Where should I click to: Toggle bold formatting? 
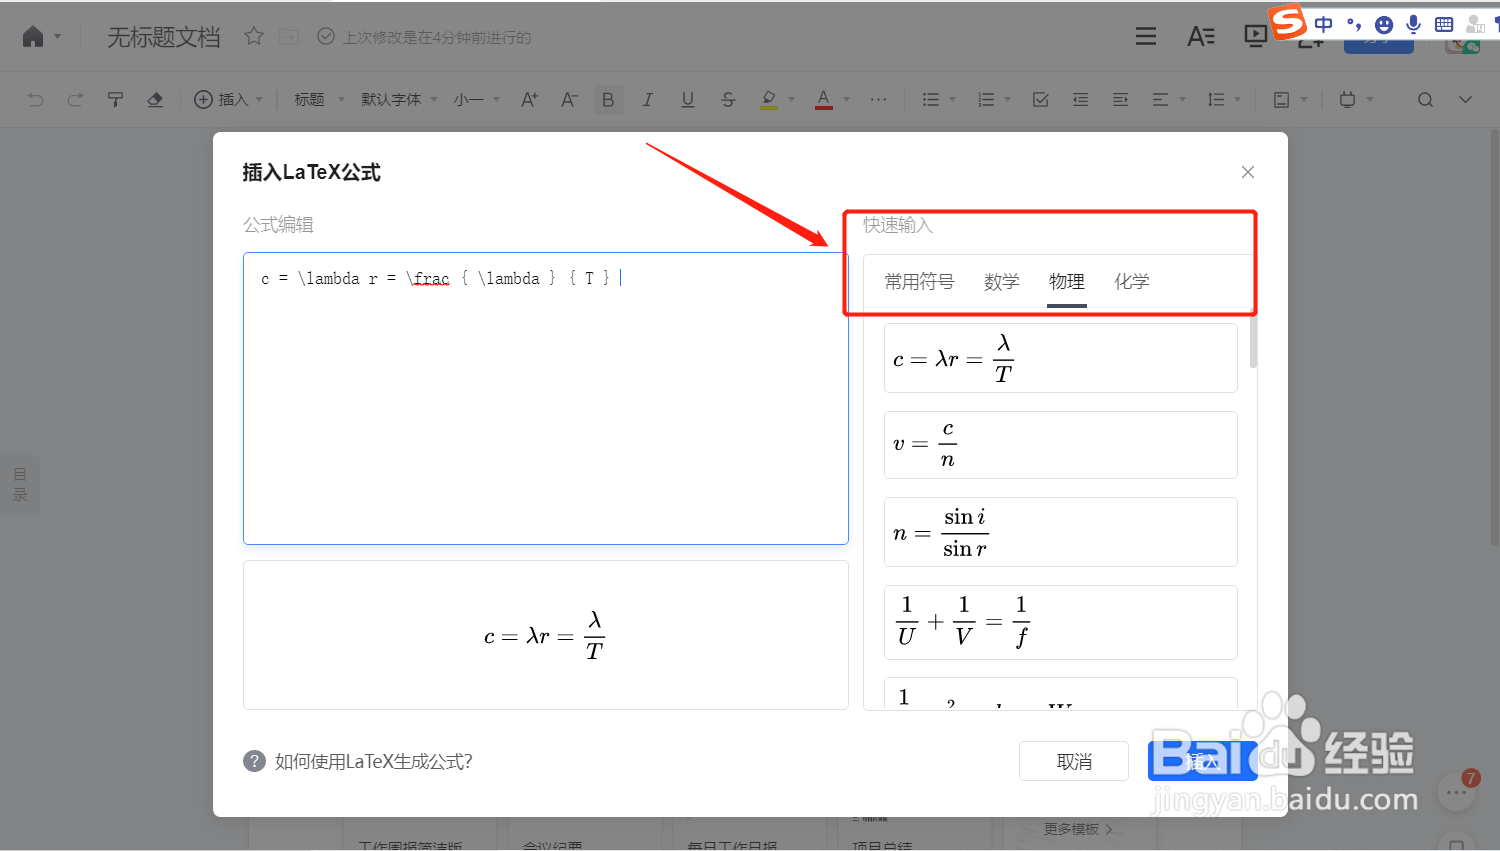(608, 99)
